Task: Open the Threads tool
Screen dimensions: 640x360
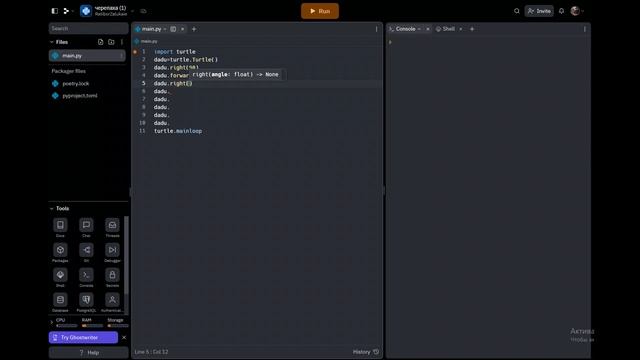Action: click(x=112, y=227)
